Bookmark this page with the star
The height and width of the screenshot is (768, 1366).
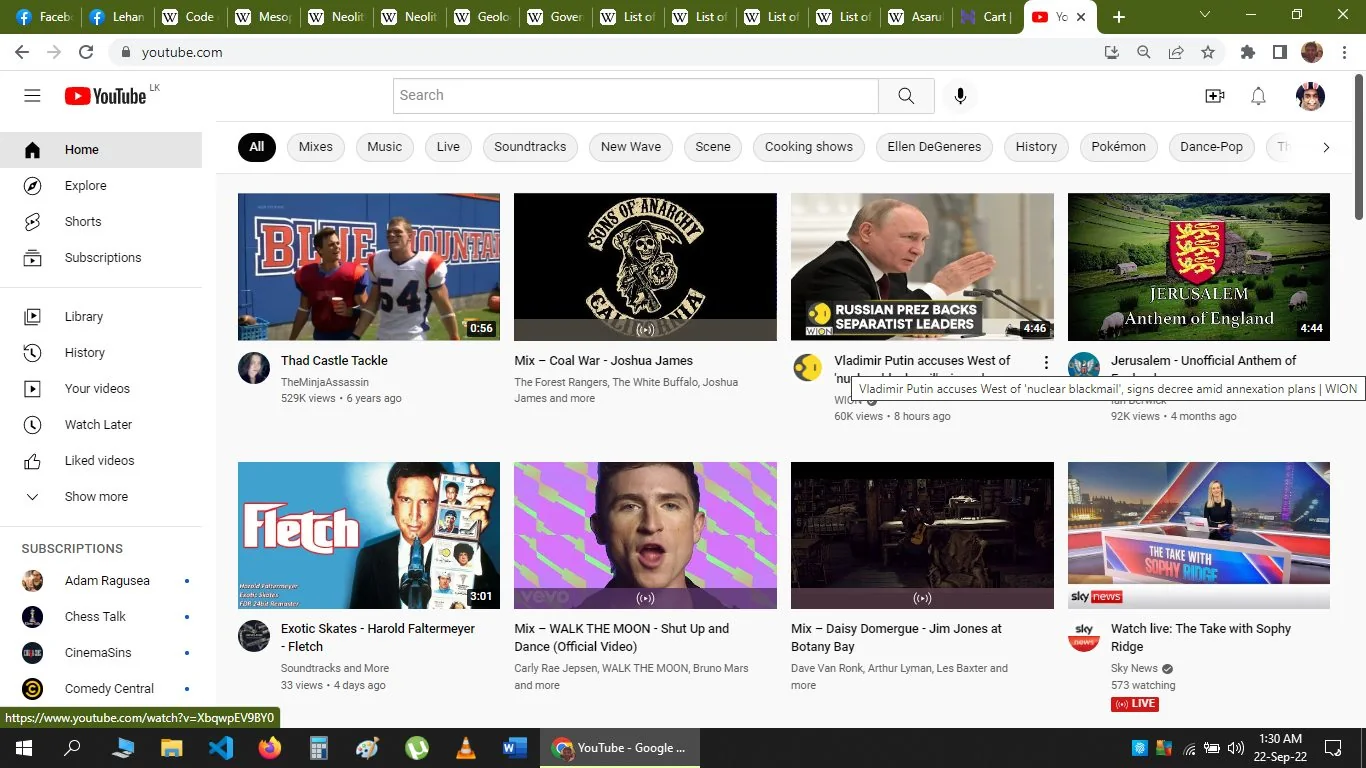(x=1208, y=52)
